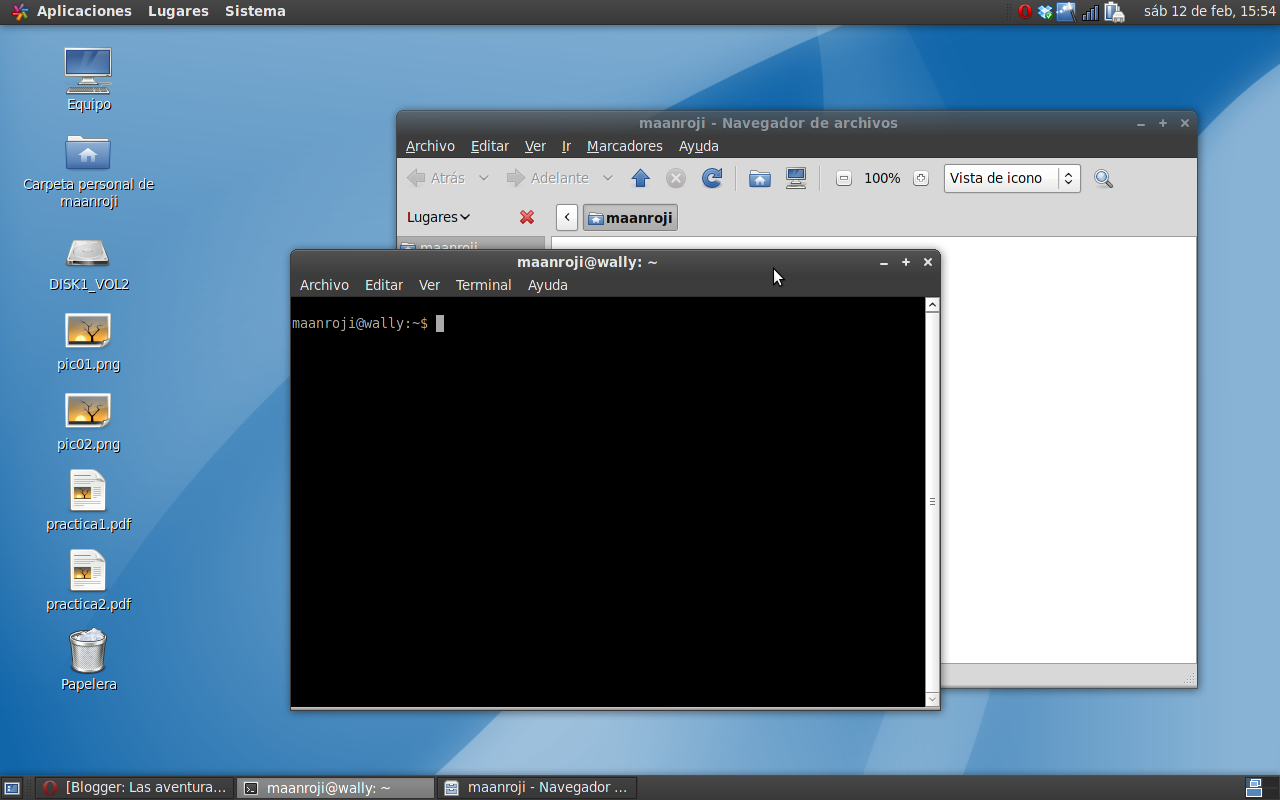Select the practica1.pdf desktop file
Image resolution: width=1280 pixels, height=800 pixels.
[88, 502]
